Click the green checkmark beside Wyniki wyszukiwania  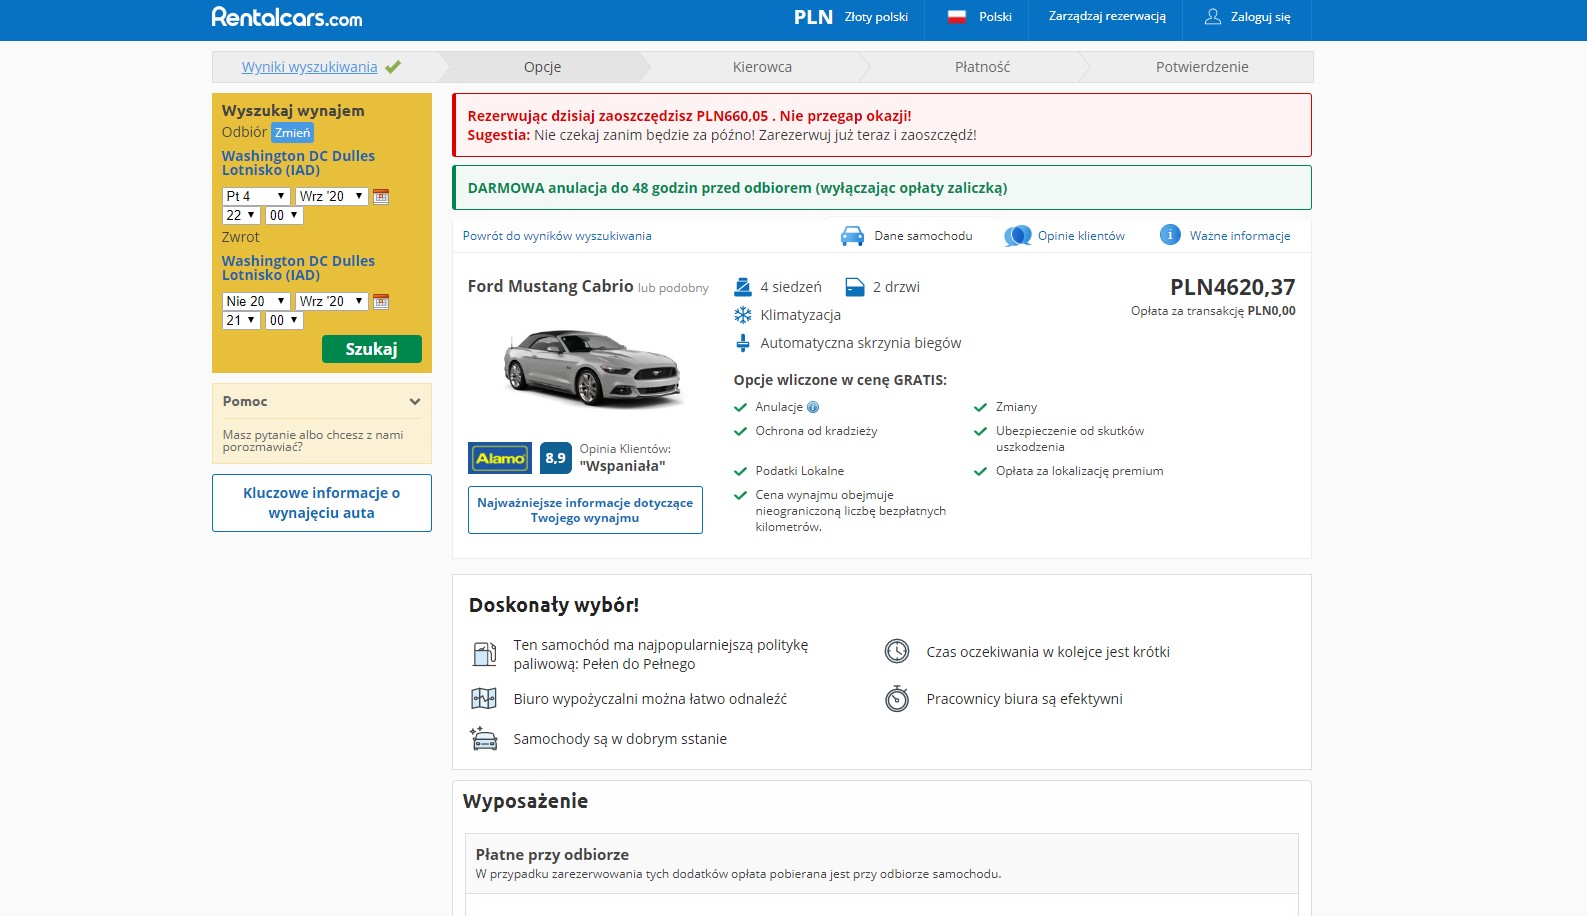[x=393, y=67]
